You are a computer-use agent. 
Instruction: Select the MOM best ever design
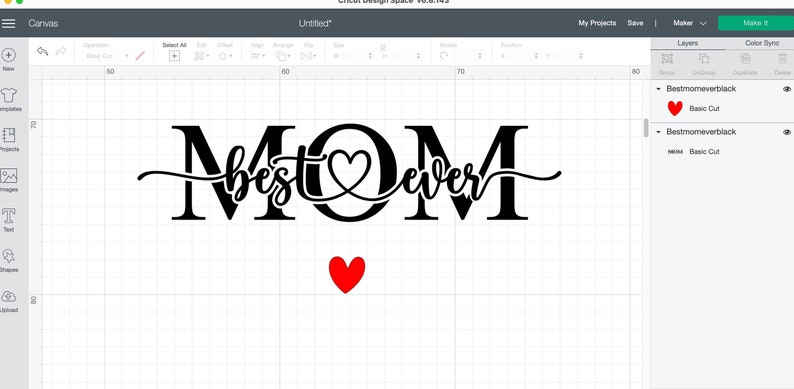[349, 173]
